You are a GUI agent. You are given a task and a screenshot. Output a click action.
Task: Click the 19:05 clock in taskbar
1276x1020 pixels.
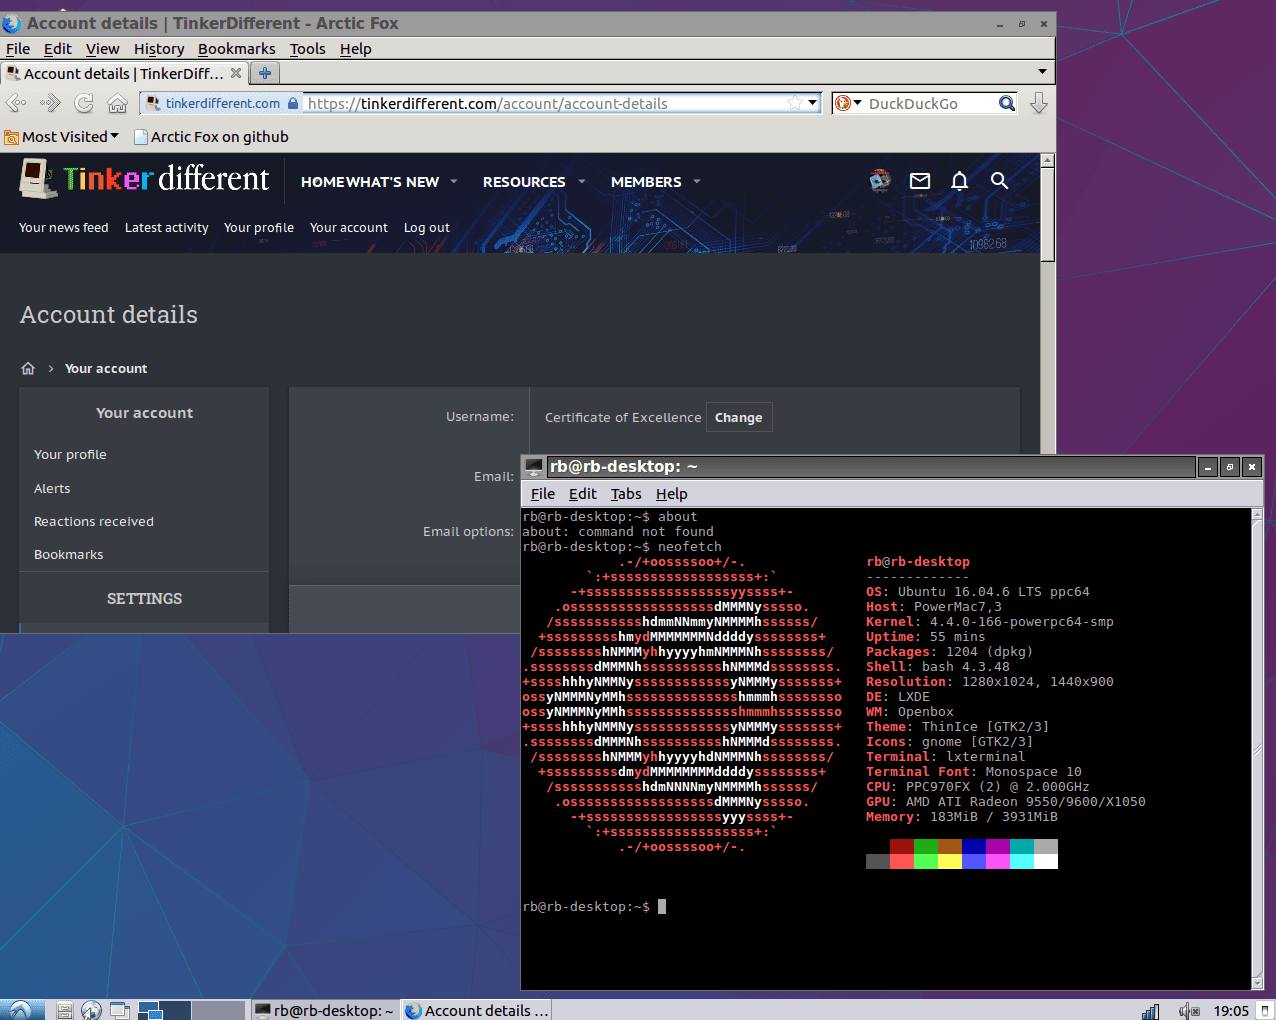(x=1231, y=1011)
